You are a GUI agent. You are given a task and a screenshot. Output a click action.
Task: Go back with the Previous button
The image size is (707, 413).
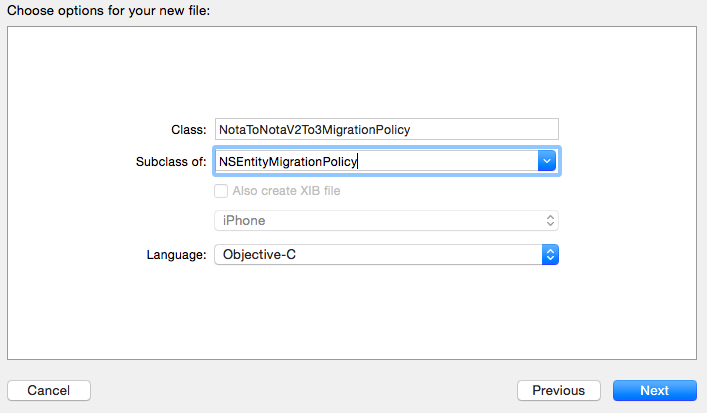(558, 390)
